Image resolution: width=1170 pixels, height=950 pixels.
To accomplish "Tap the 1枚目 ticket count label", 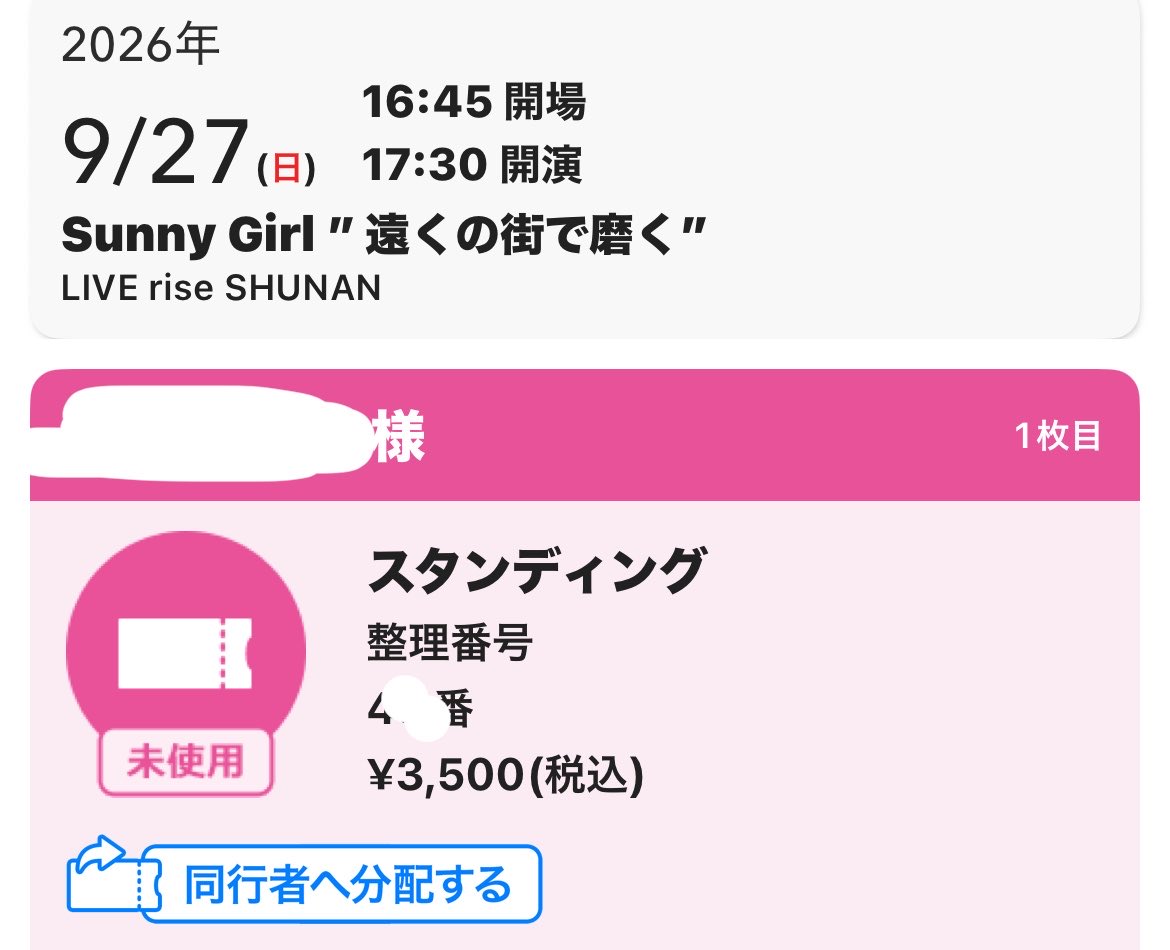I will click(1058, 436).
